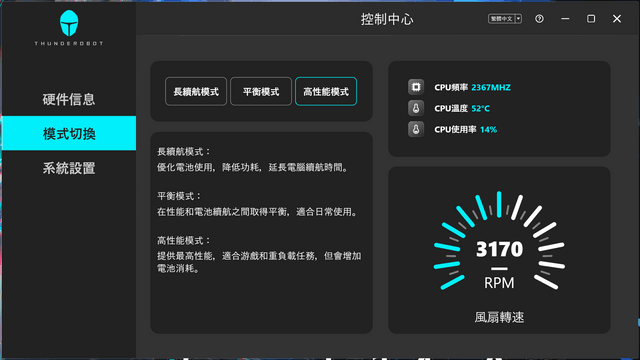Viewport: 640px width, 360px height.
Task: Click the 高性能模式： description heading
Action: pyautogui.click(x=184, y=241)
